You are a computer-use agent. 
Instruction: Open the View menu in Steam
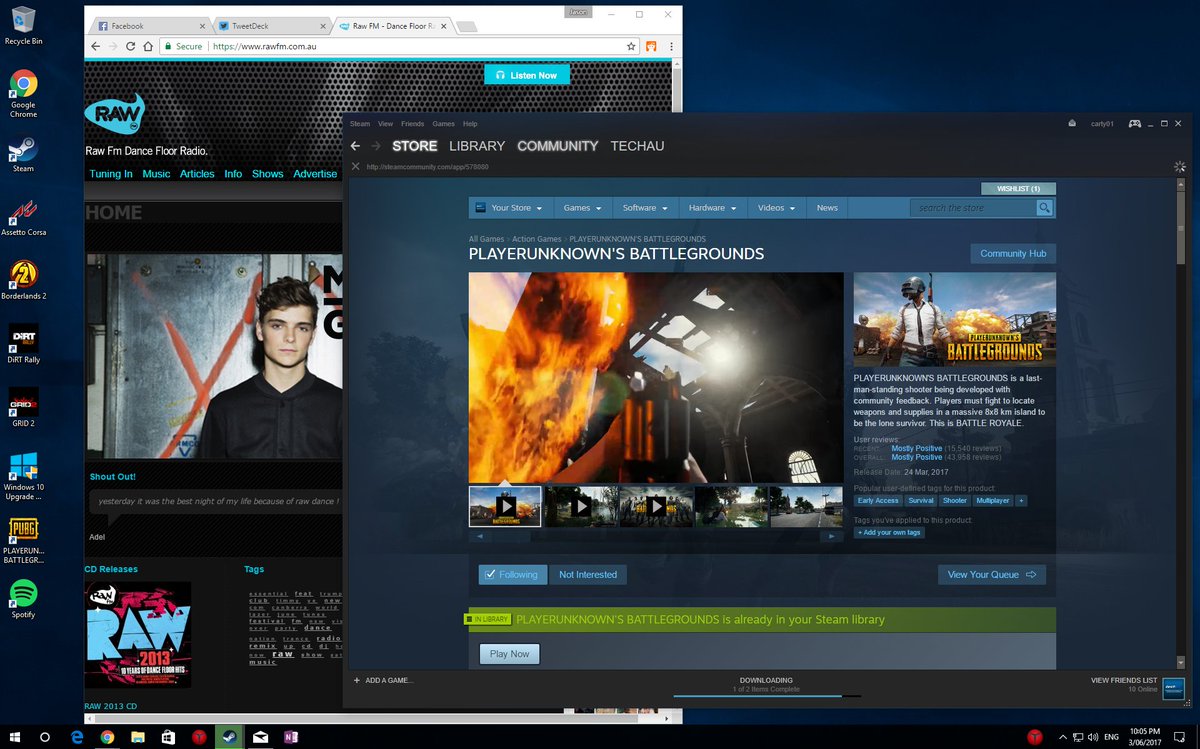click(385, 124)
